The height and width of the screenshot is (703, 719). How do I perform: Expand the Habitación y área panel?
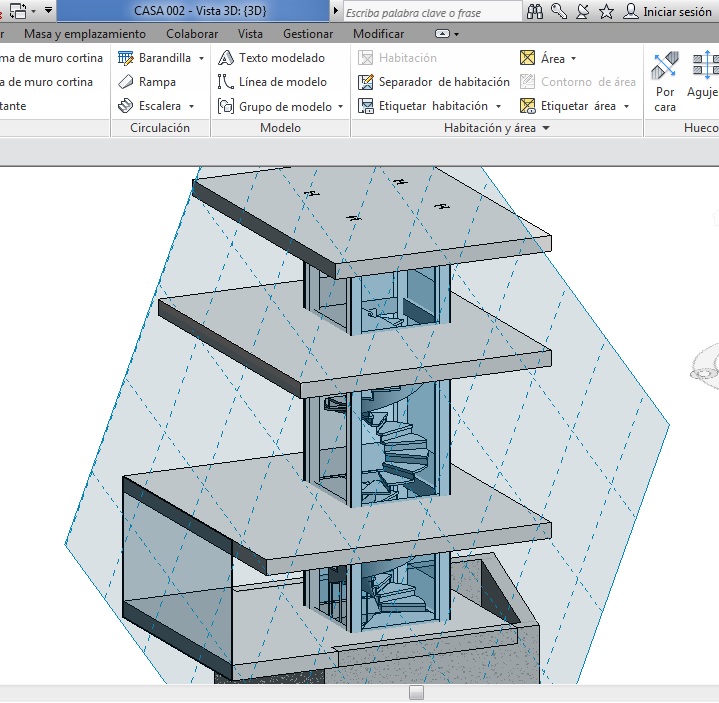click(x=547, y=129)
